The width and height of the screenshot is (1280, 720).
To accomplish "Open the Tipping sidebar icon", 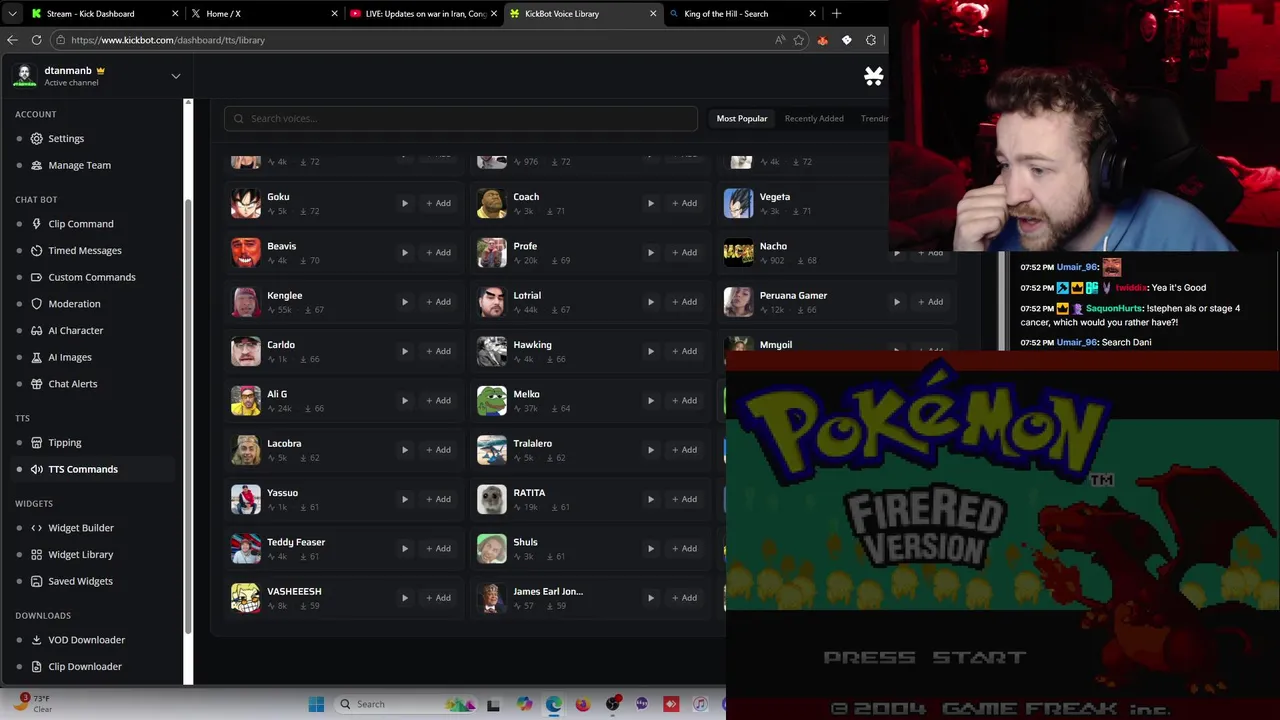I will pos(37,442).
